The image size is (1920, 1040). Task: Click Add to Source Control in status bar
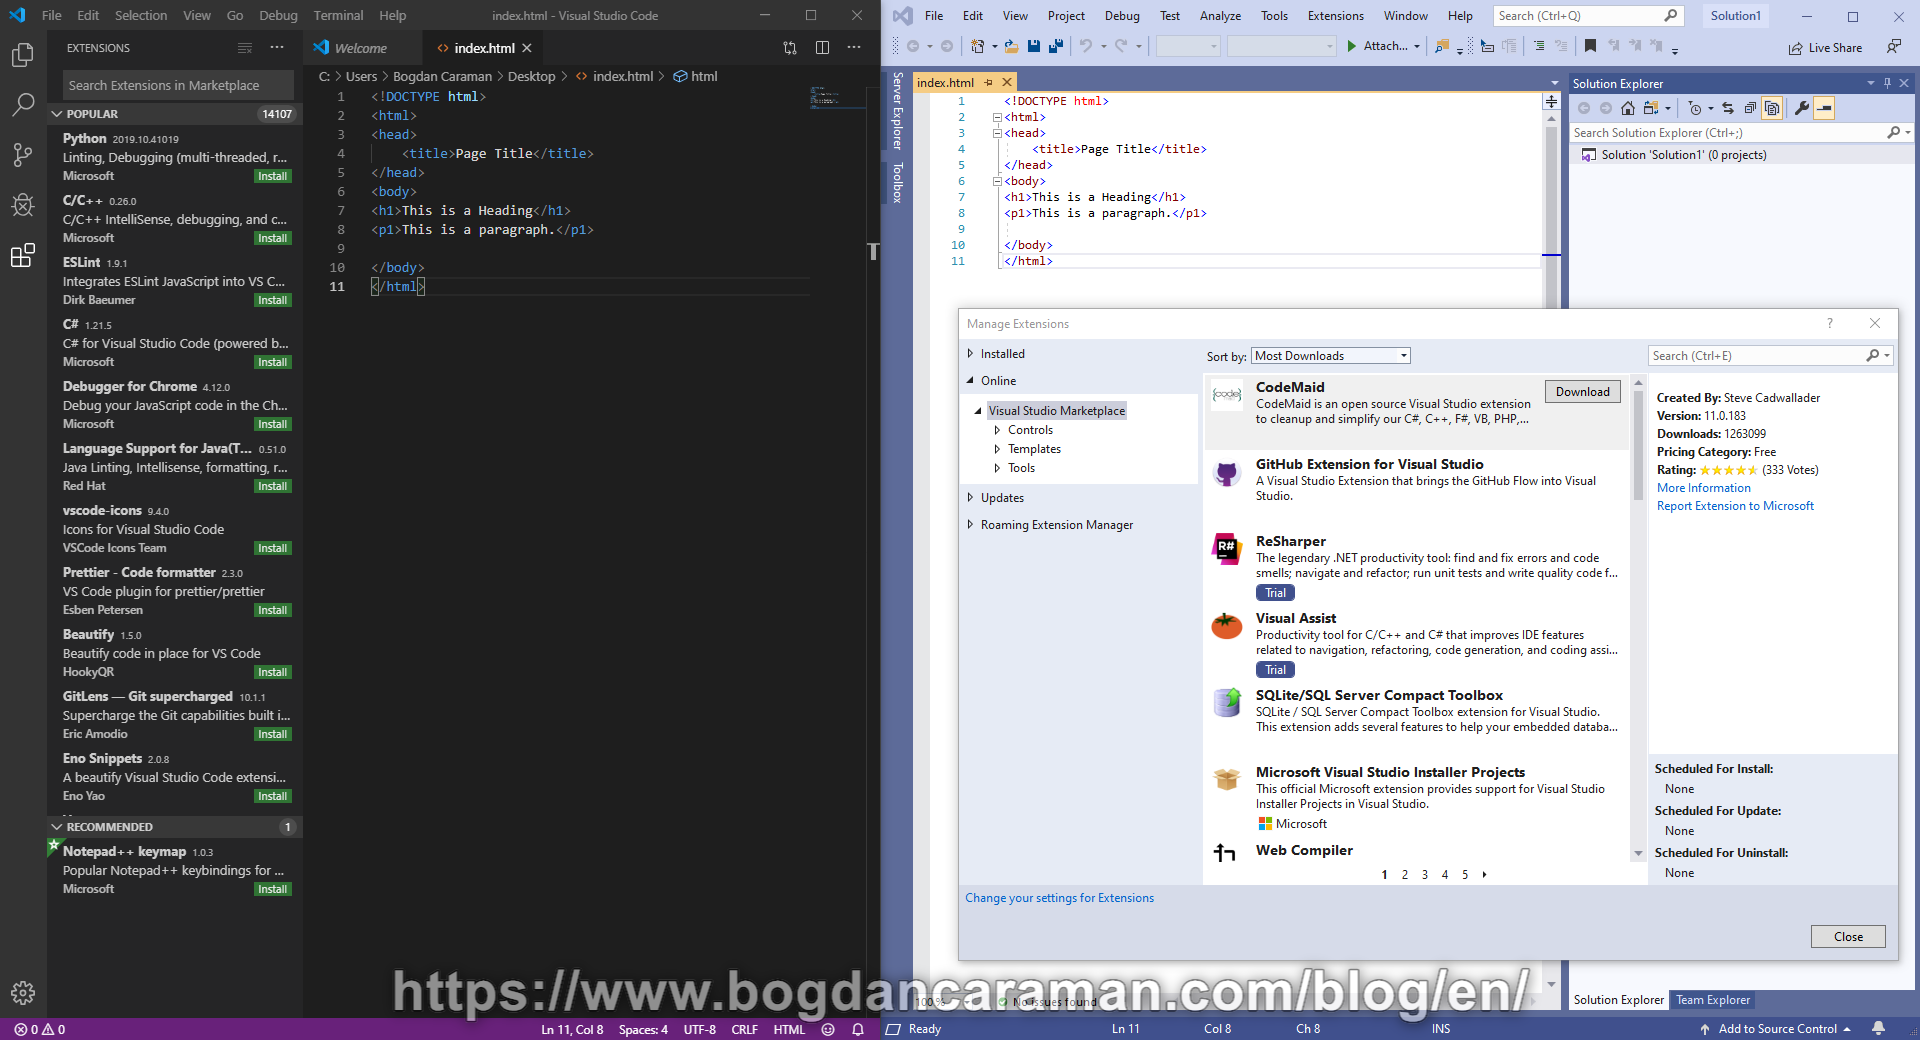1776,1029
